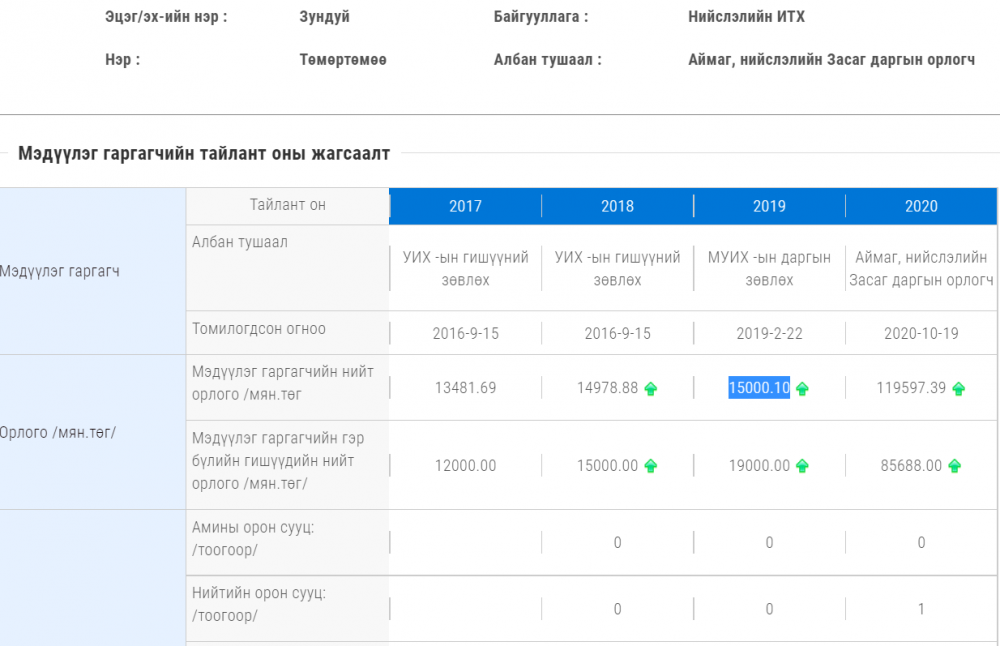The height and width of the screenshot is (646, 1000).
Task: Click the 2020-10-19 appointment date
Action: [x=921, y=333]
